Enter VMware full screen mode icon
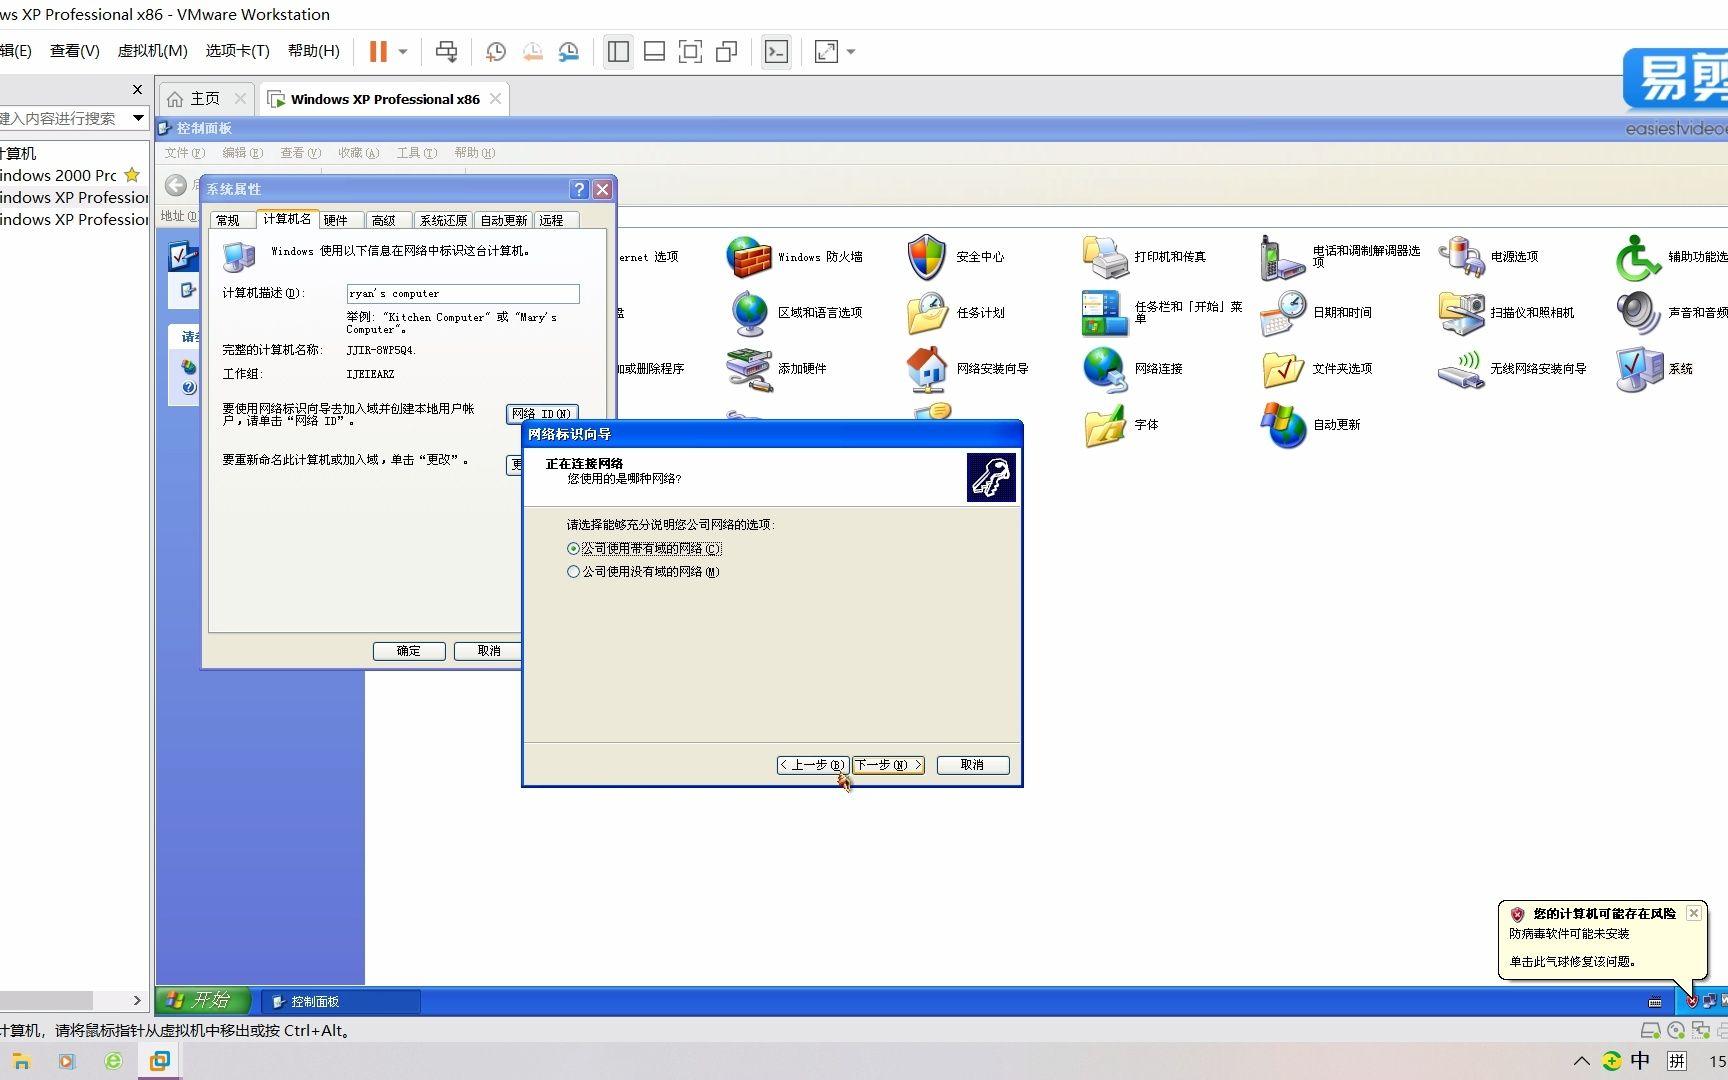This screenshot has height=1080, width=1728. click(x=690, y=52)
